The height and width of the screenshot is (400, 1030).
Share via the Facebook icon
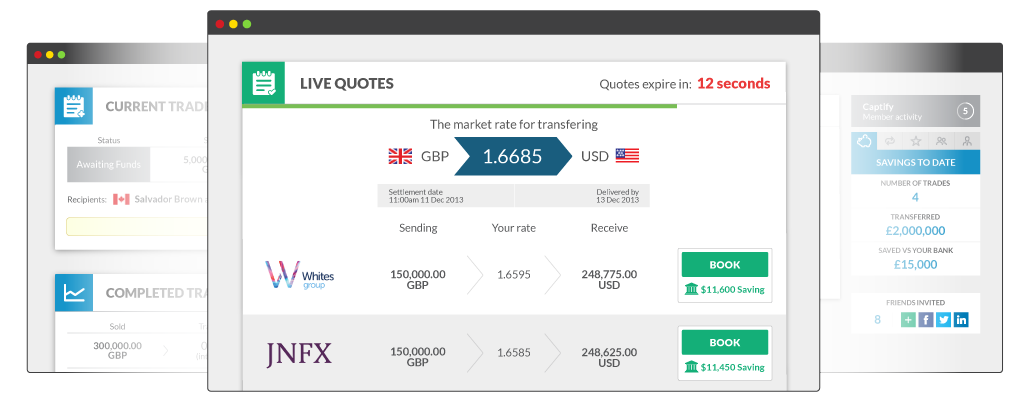[x=926, y=320]
